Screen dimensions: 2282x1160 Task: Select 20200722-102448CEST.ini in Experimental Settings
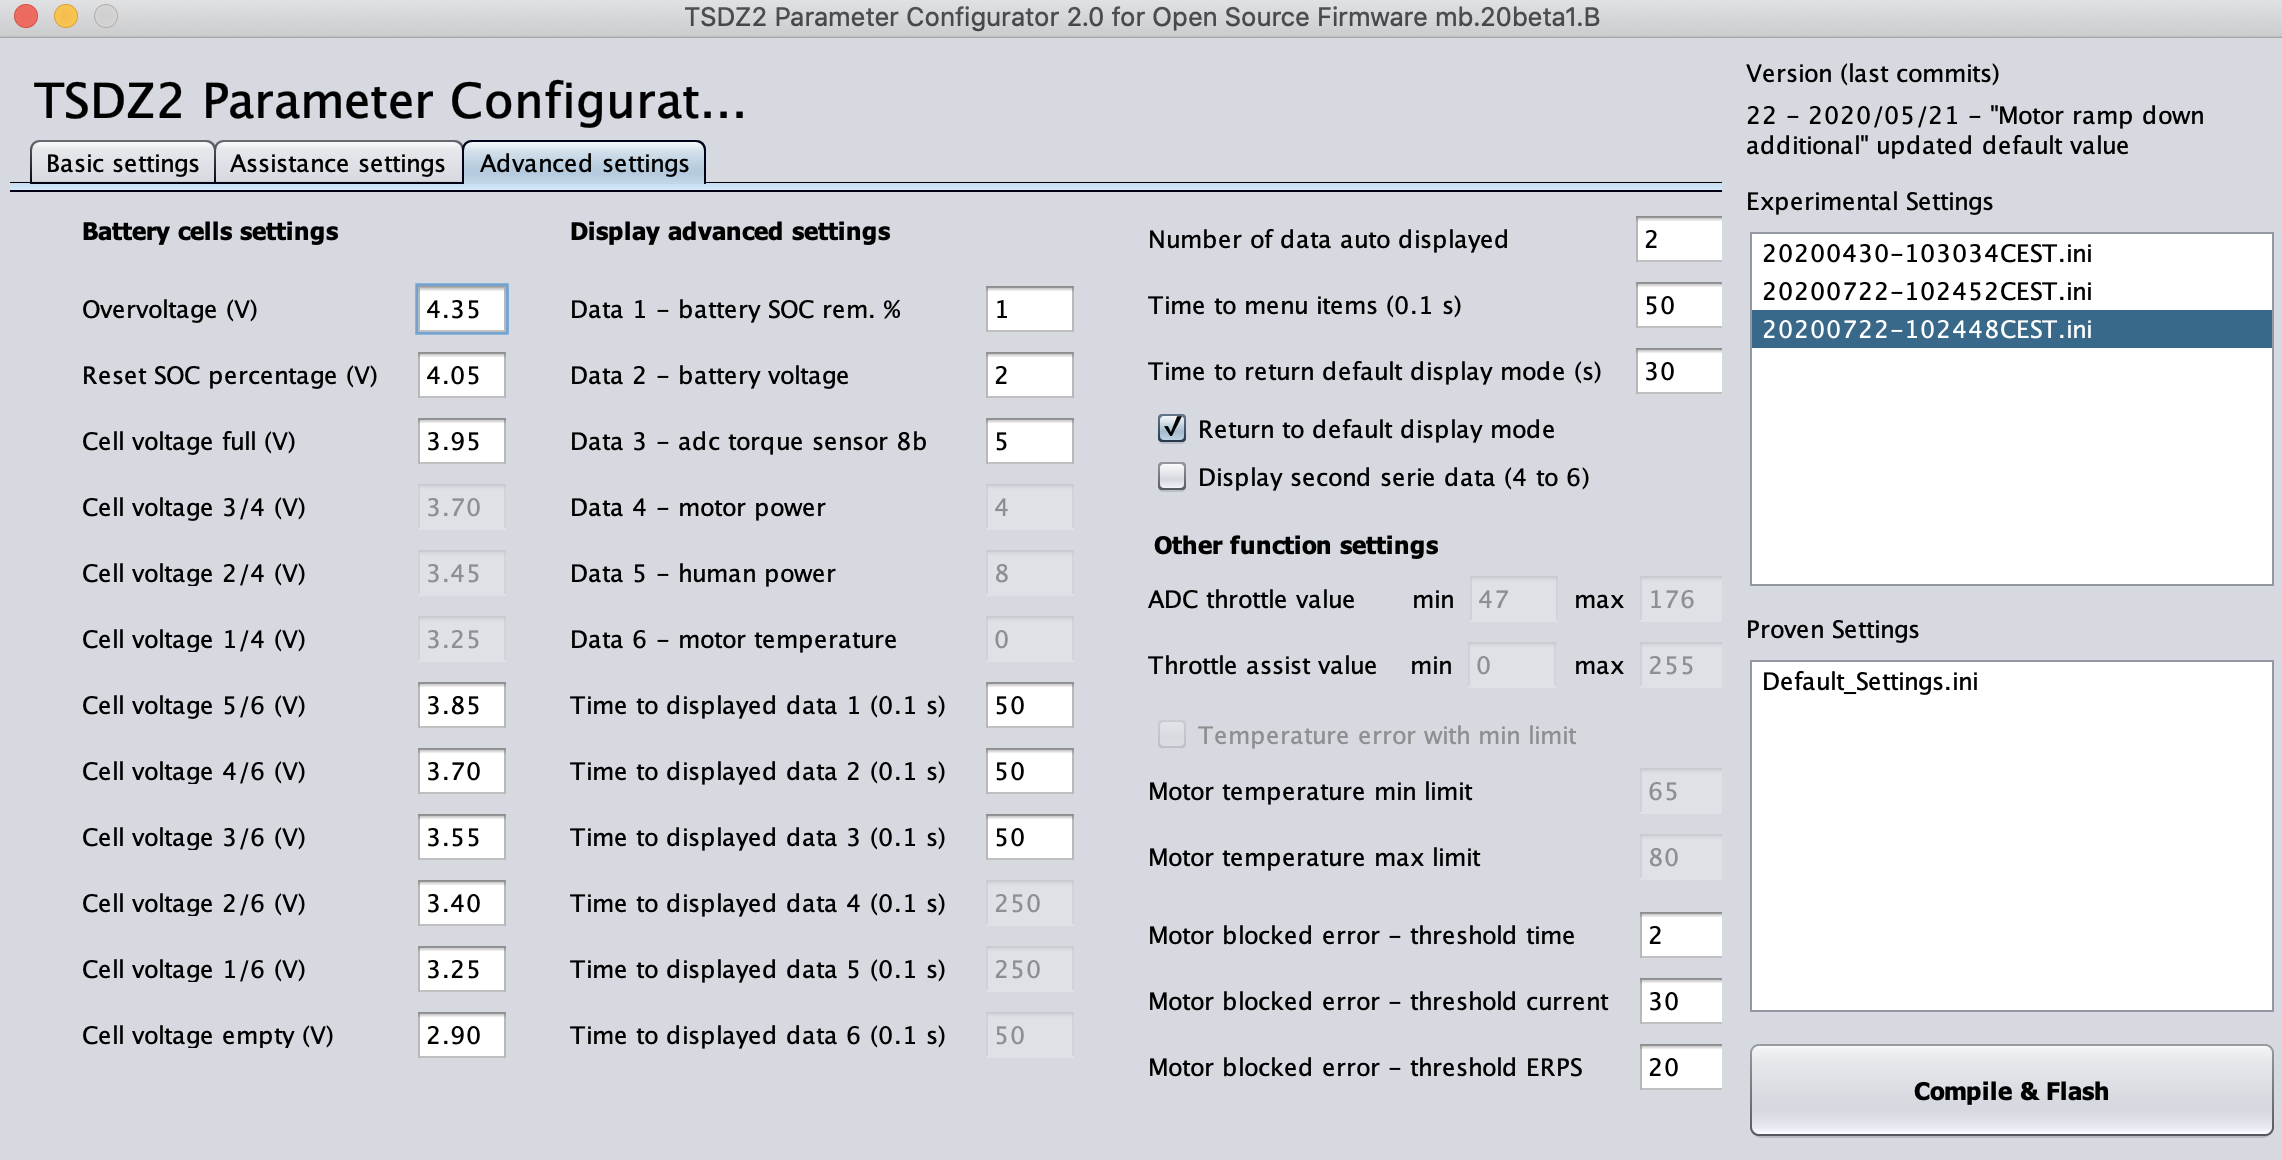(2011, 329)
